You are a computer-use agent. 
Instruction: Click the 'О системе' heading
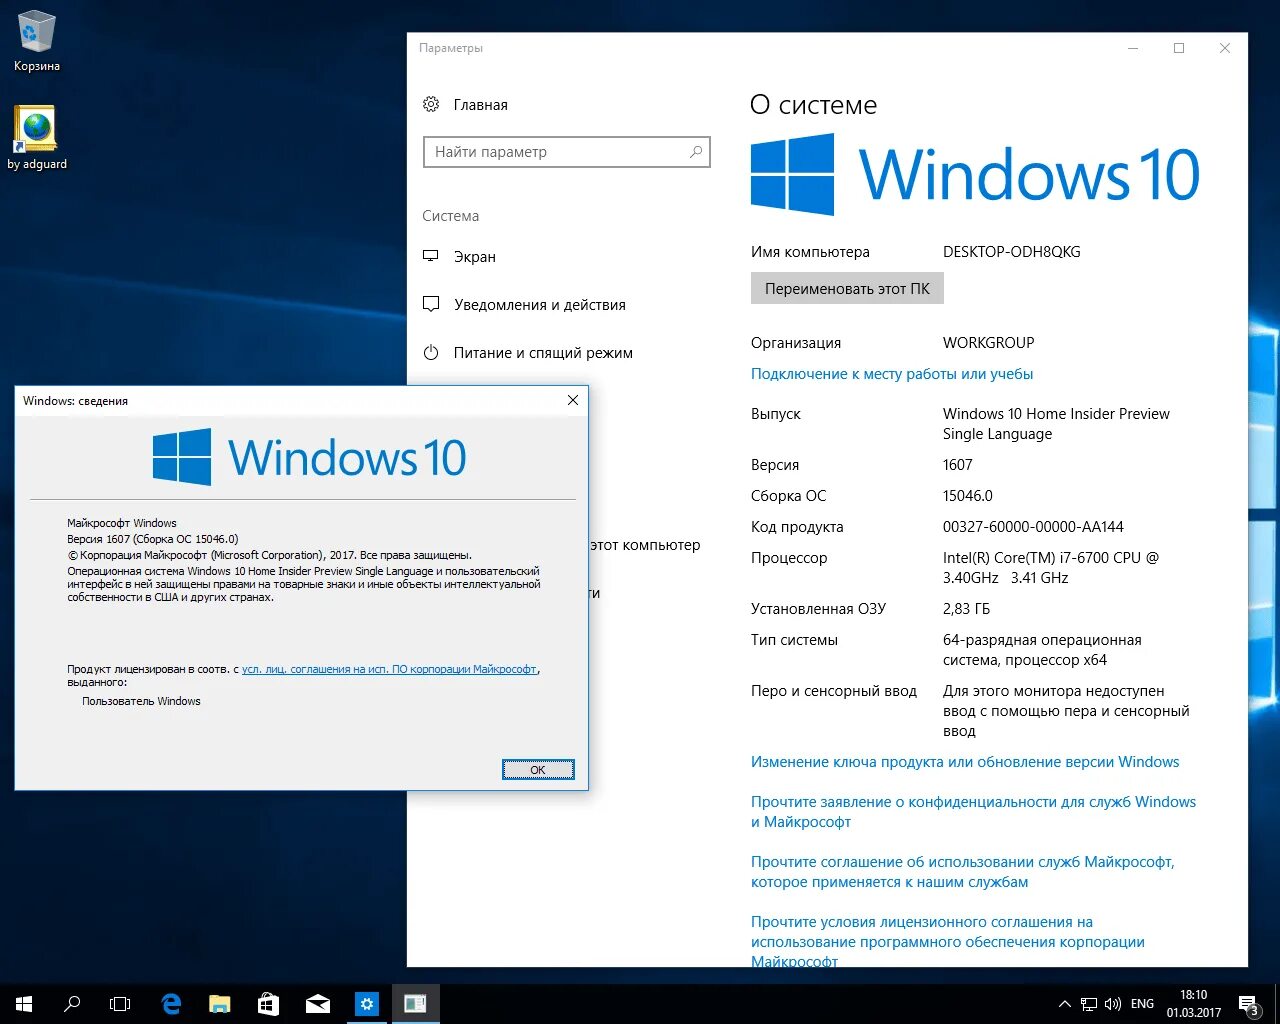click(x=814, y=105)
